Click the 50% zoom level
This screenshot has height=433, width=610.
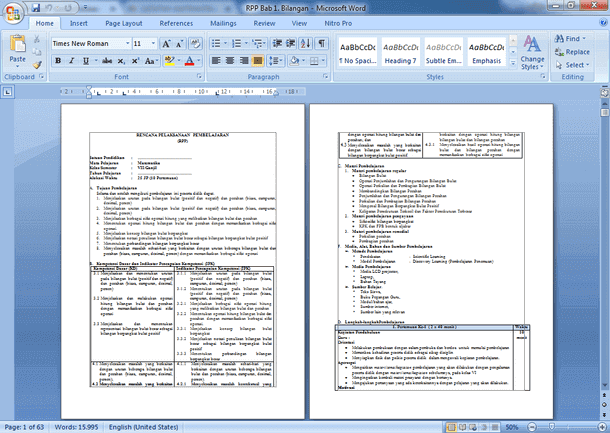(x=512, y=427)
